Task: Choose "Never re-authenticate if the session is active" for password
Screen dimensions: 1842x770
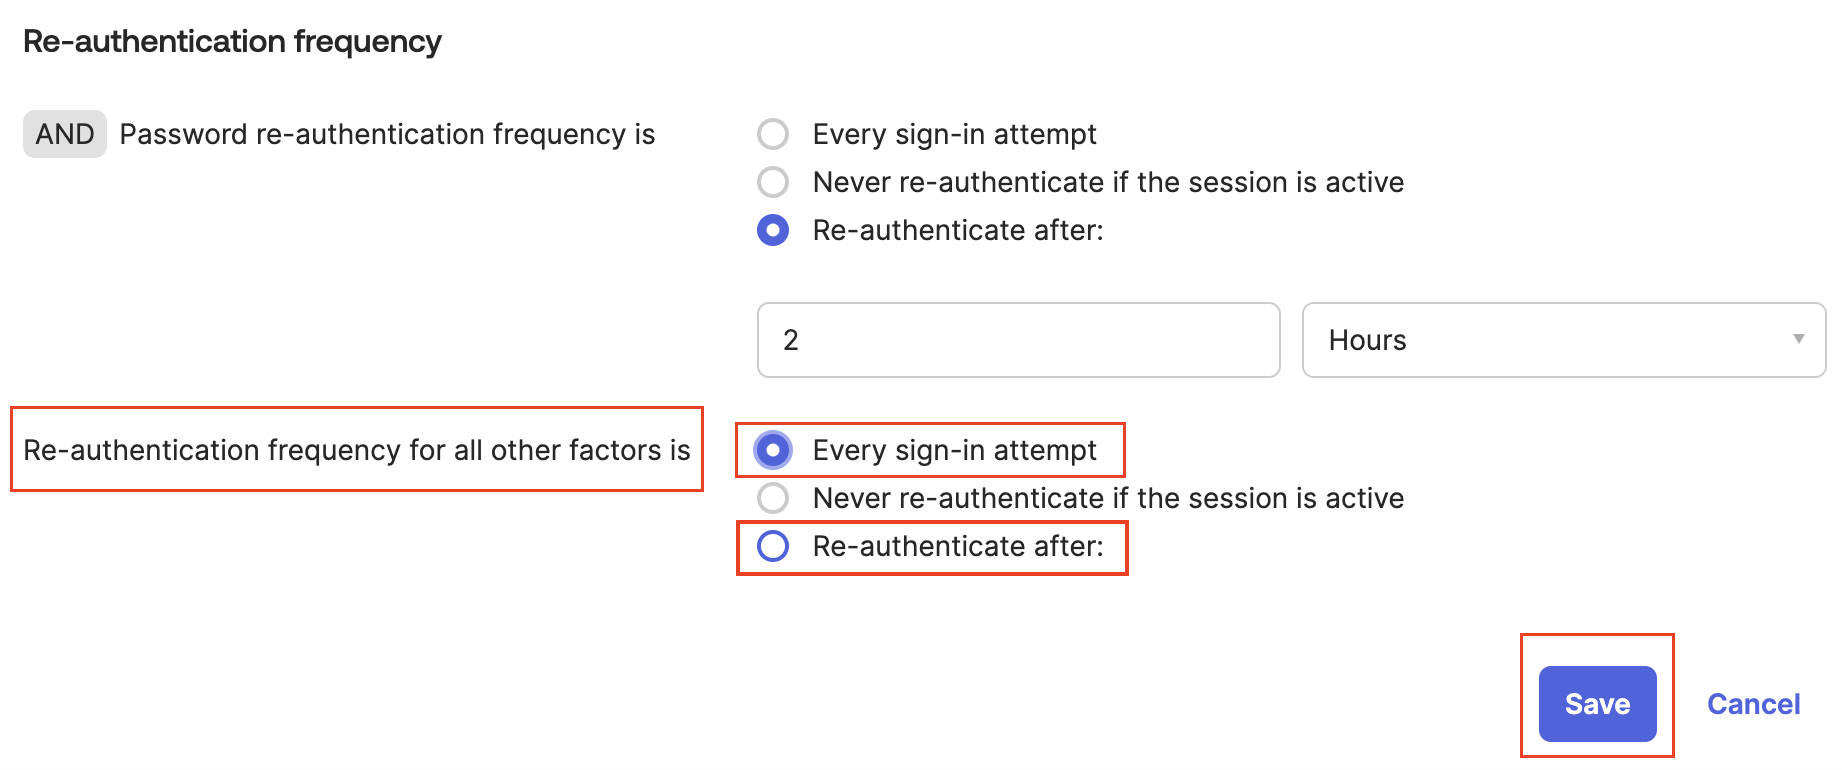Action: click(x=772, y=182)
